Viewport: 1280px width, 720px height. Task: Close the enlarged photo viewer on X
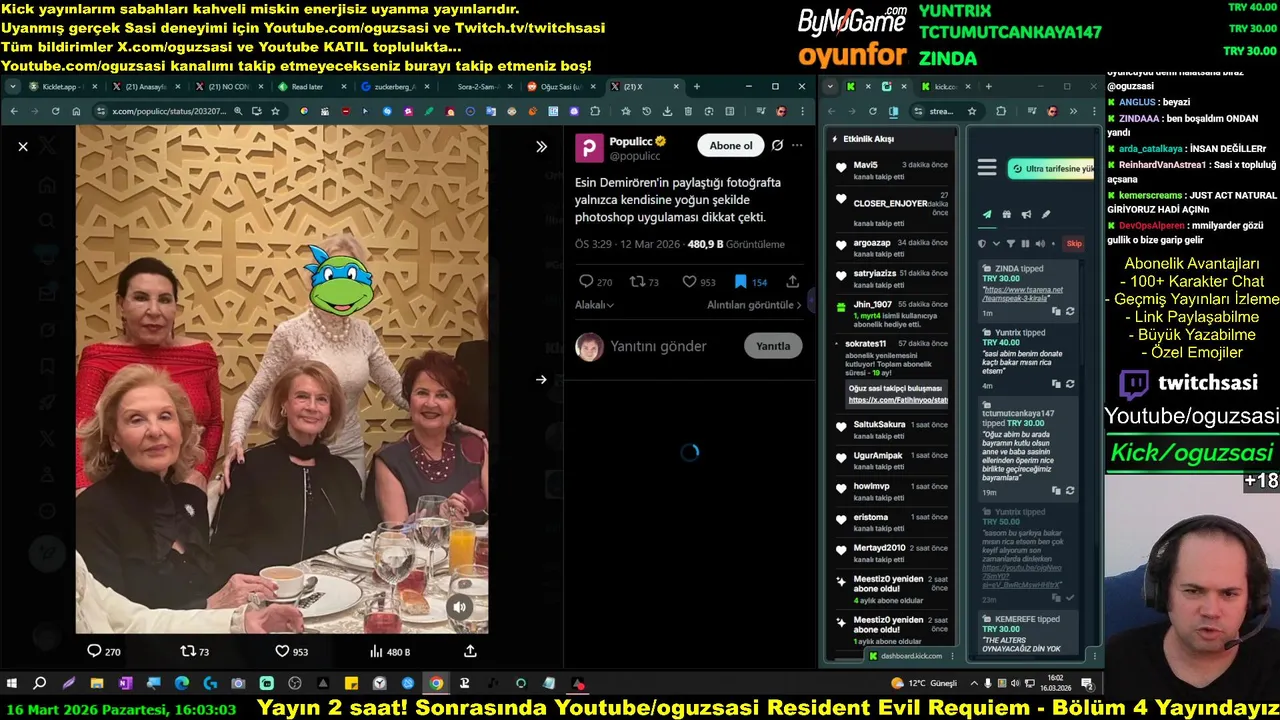tap(23, 147)
